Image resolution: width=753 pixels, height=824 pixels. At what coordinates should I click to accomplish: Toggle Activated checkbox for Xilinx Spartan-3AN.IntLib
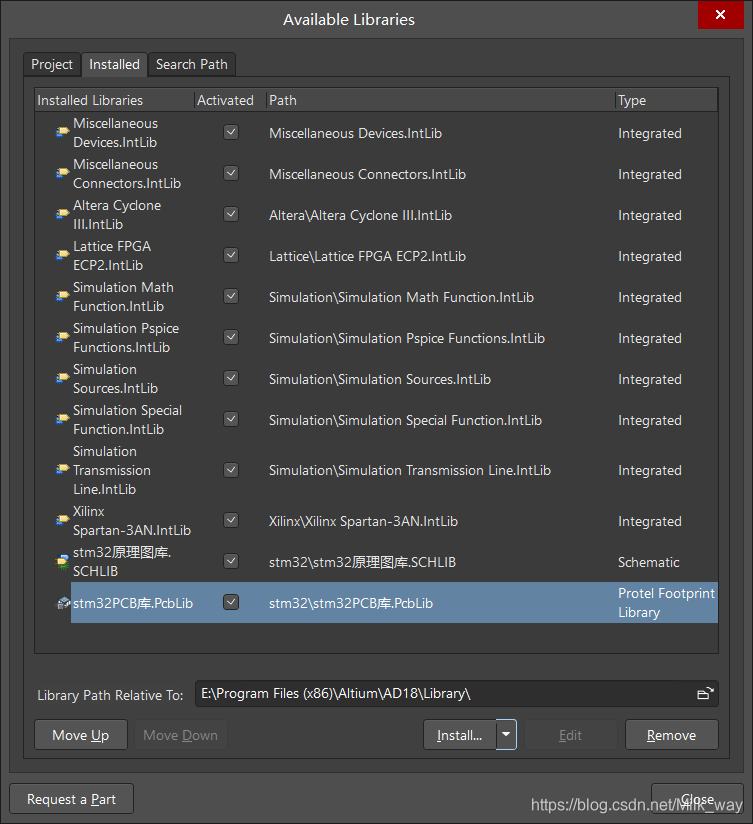pos(231,520)
